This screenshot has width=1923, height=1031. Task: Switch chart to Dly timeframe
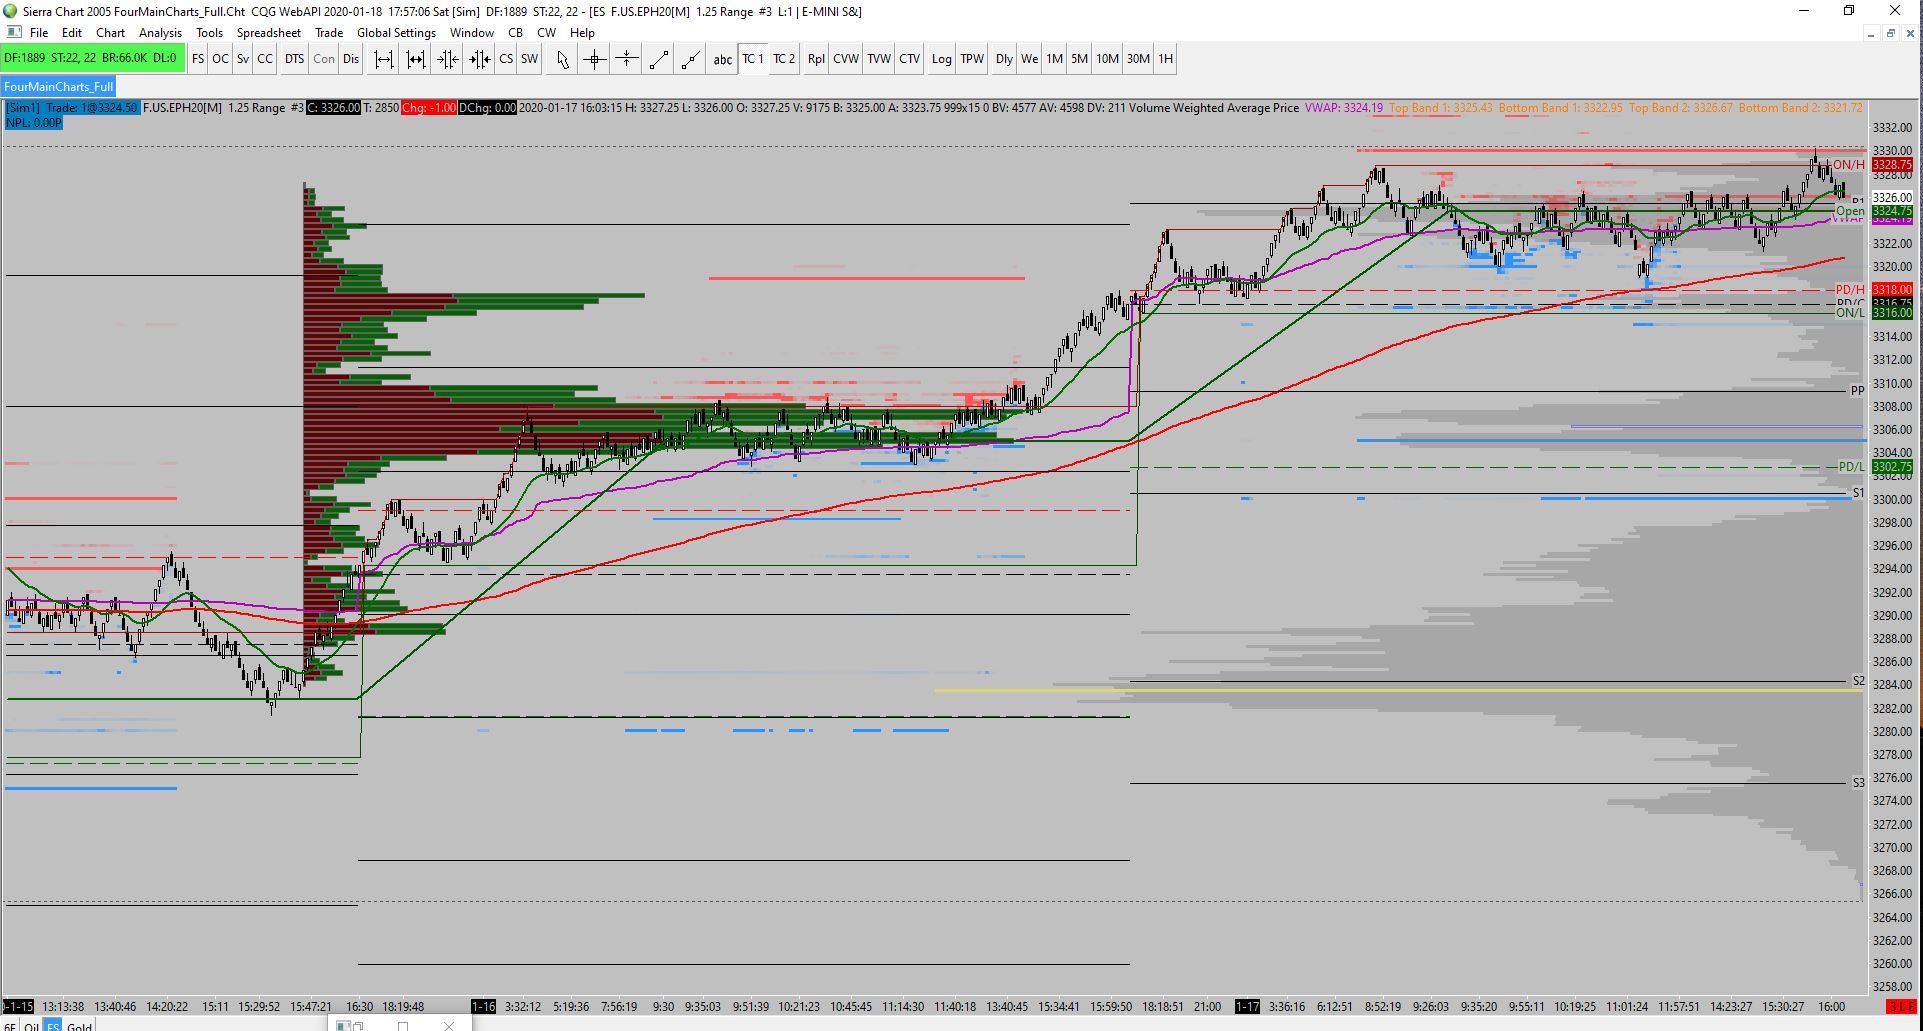tap(1004, 59)
